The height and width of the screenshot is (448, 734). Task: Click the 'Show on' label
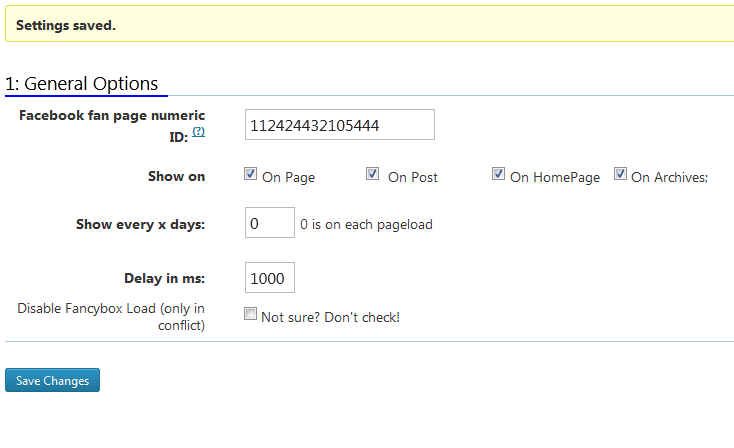(176, 176)
